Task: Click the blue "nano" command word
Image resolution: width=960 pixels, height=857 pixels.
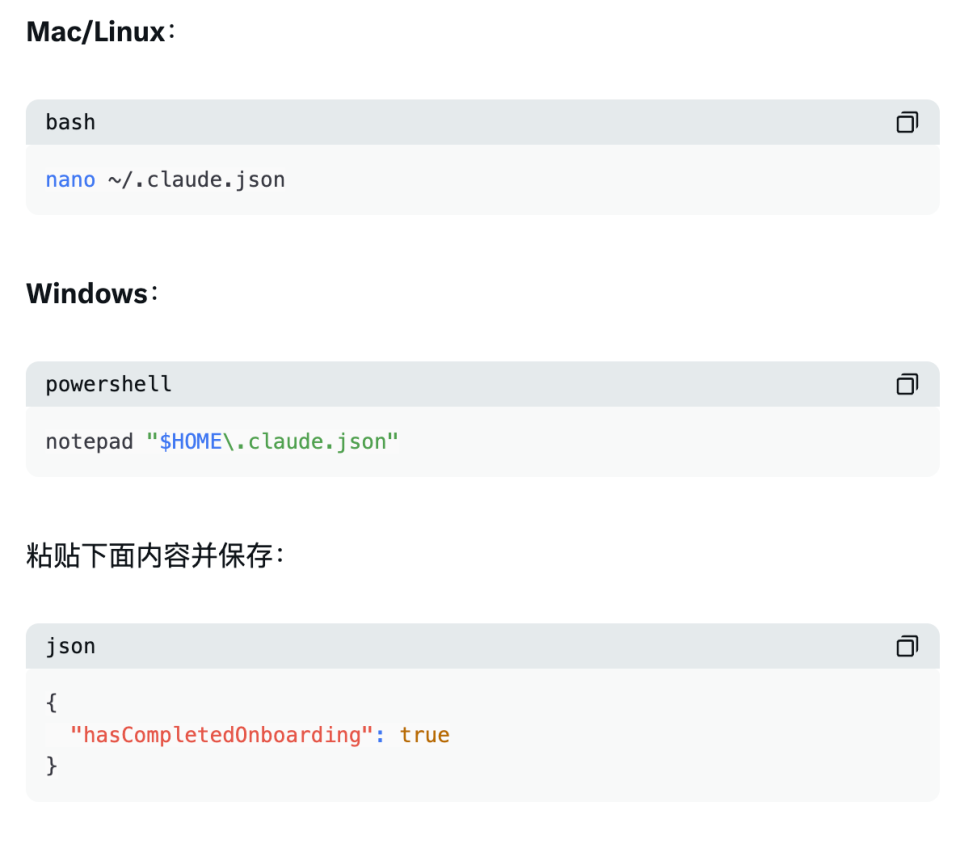Action: [x=70, y=181]
